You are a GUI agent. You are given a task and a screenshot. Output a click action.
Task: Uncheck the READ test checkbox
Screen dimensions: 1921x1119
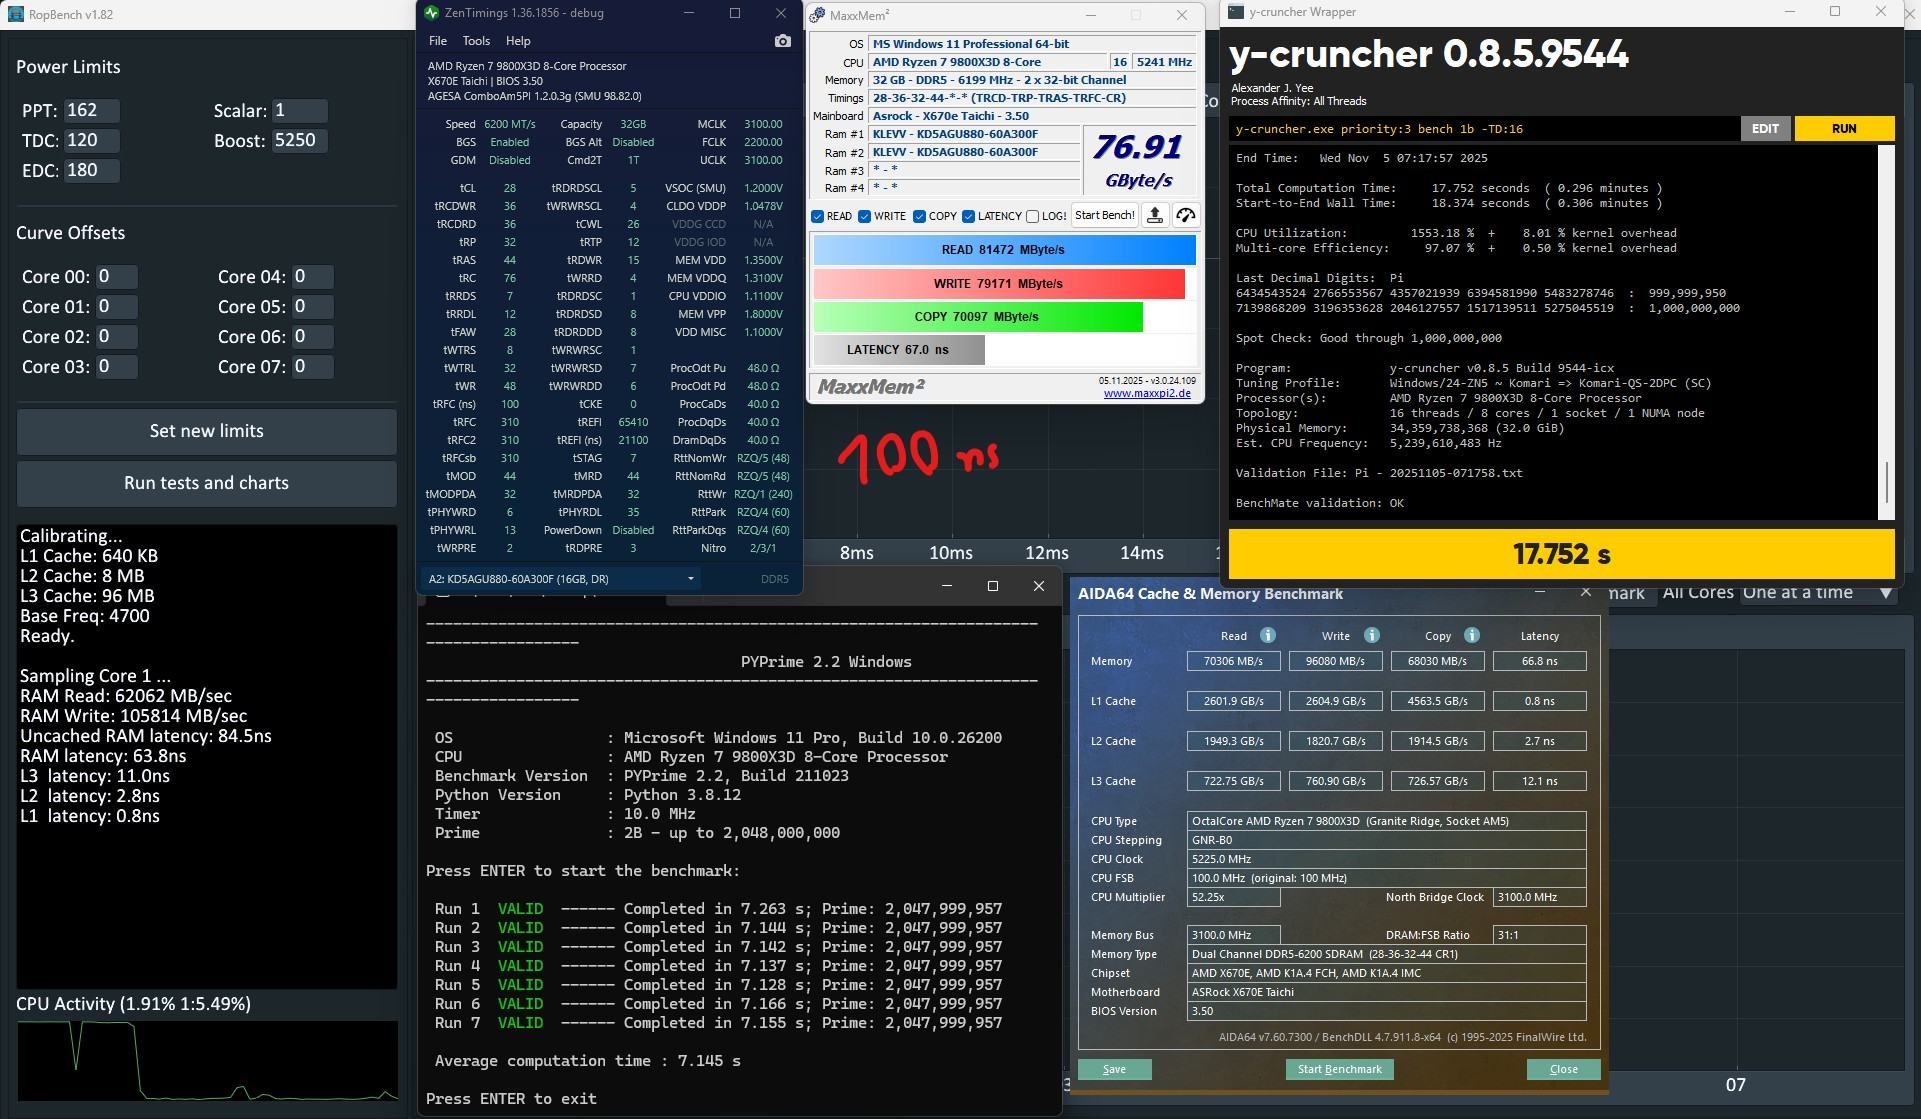818,216
